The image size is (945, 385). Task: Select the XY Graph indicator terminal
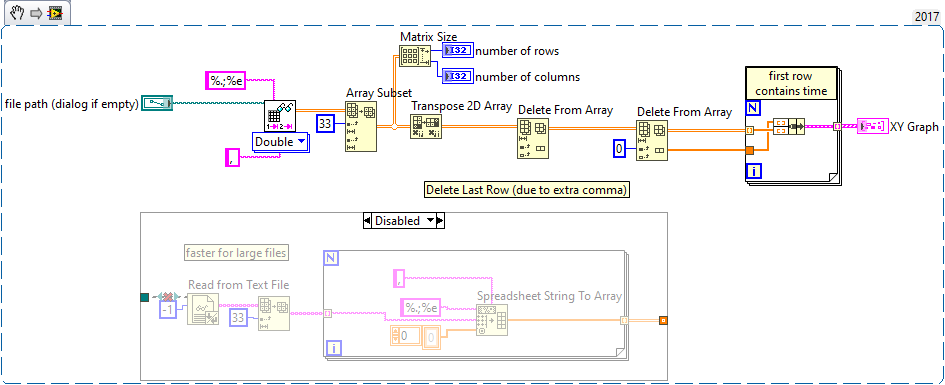pyautogui.click(x=873, y=126)
